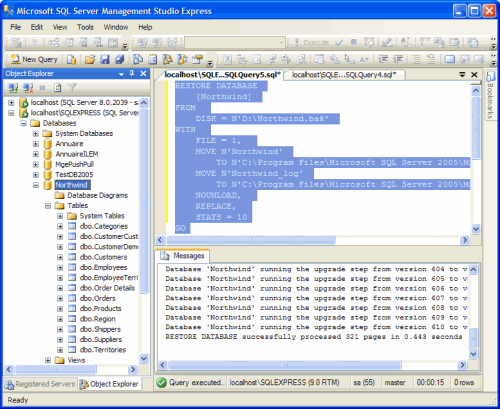Open the active documents list dropdown arrow

point(462,75)
